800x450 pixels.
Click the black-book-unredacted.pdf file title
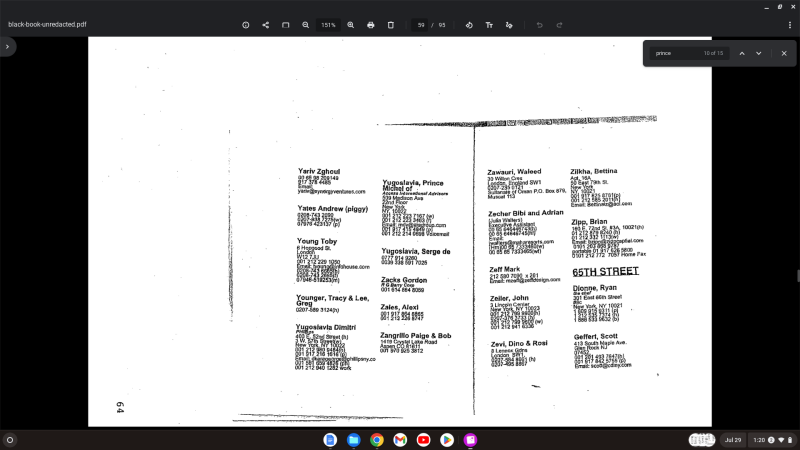coord(47,24)
